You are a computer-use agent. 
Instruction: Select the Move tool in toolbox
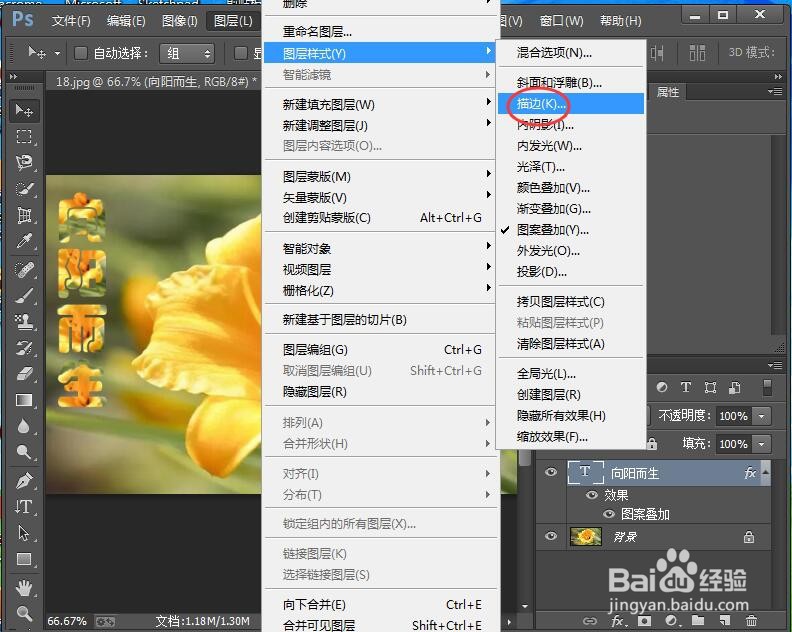pos(24,111)
